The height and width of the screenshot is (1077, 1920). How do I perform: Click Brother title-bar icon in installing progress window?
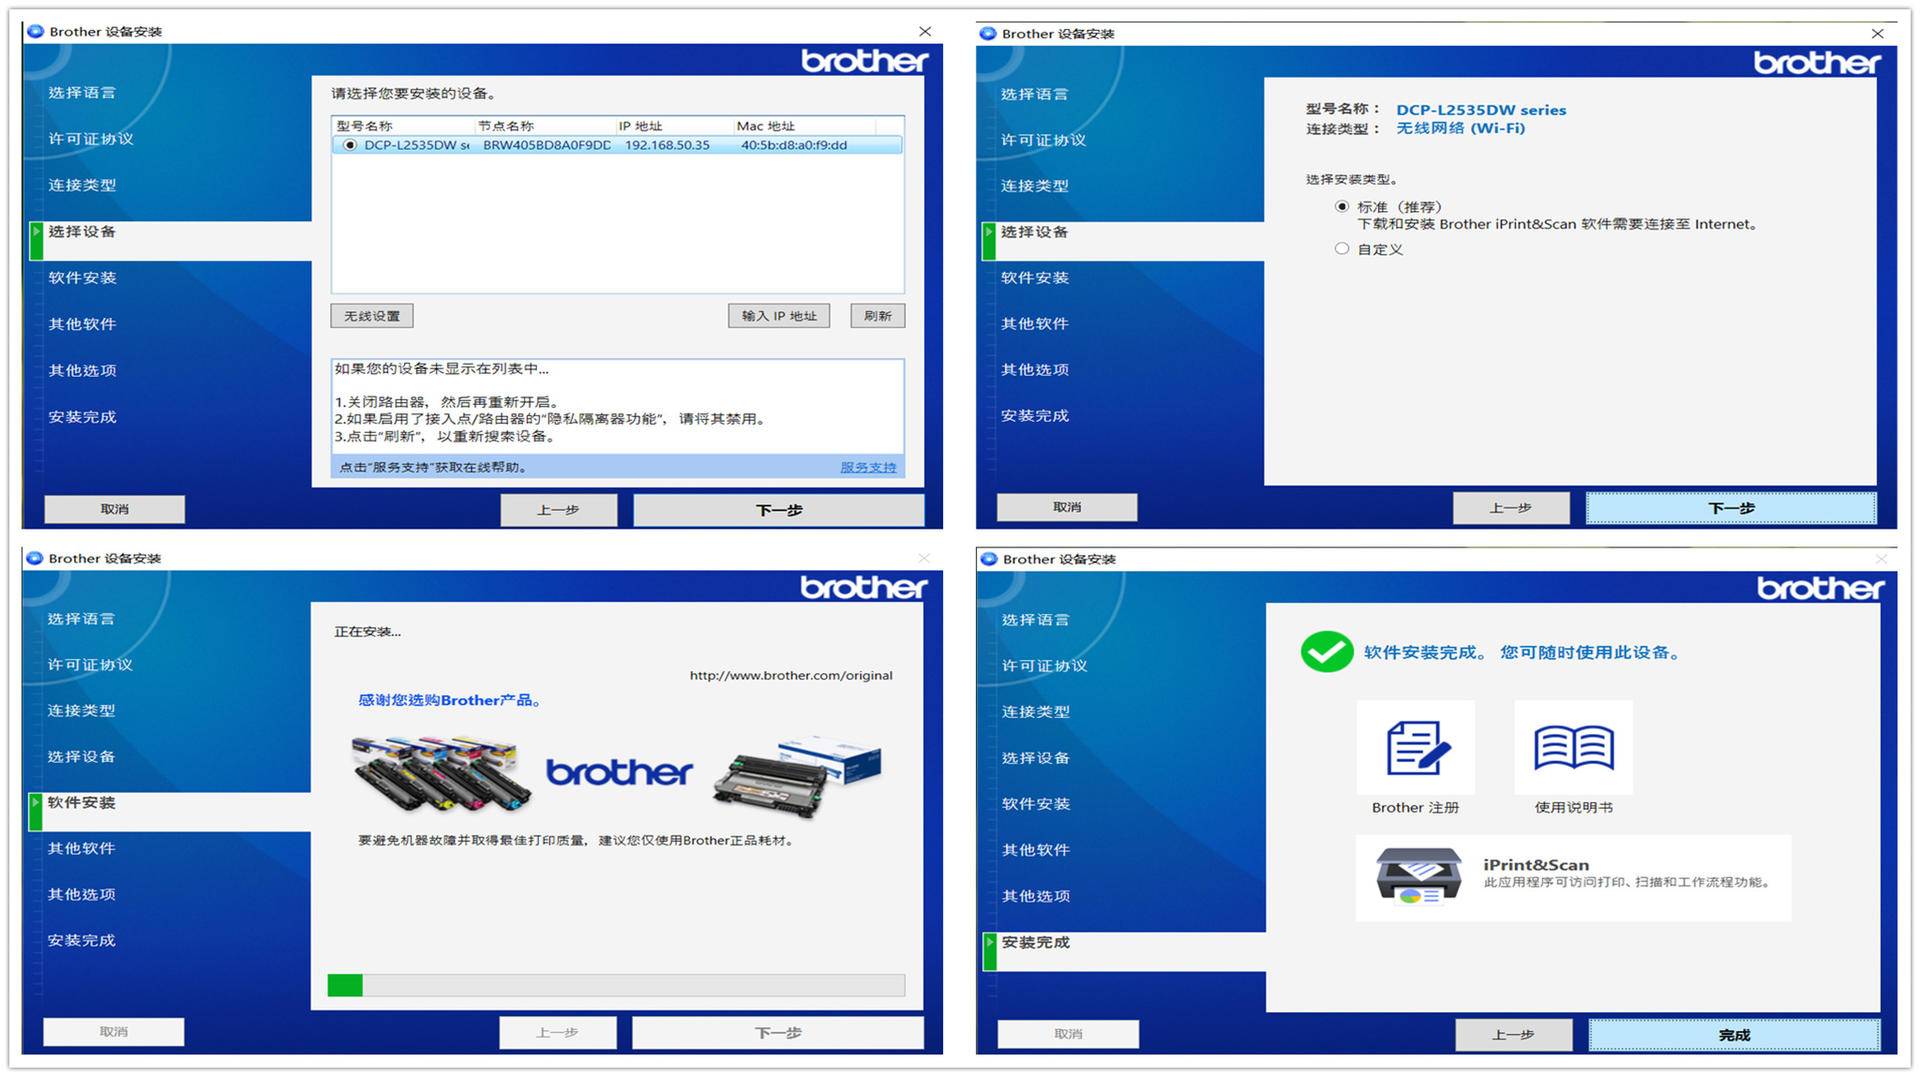point(35,558)
